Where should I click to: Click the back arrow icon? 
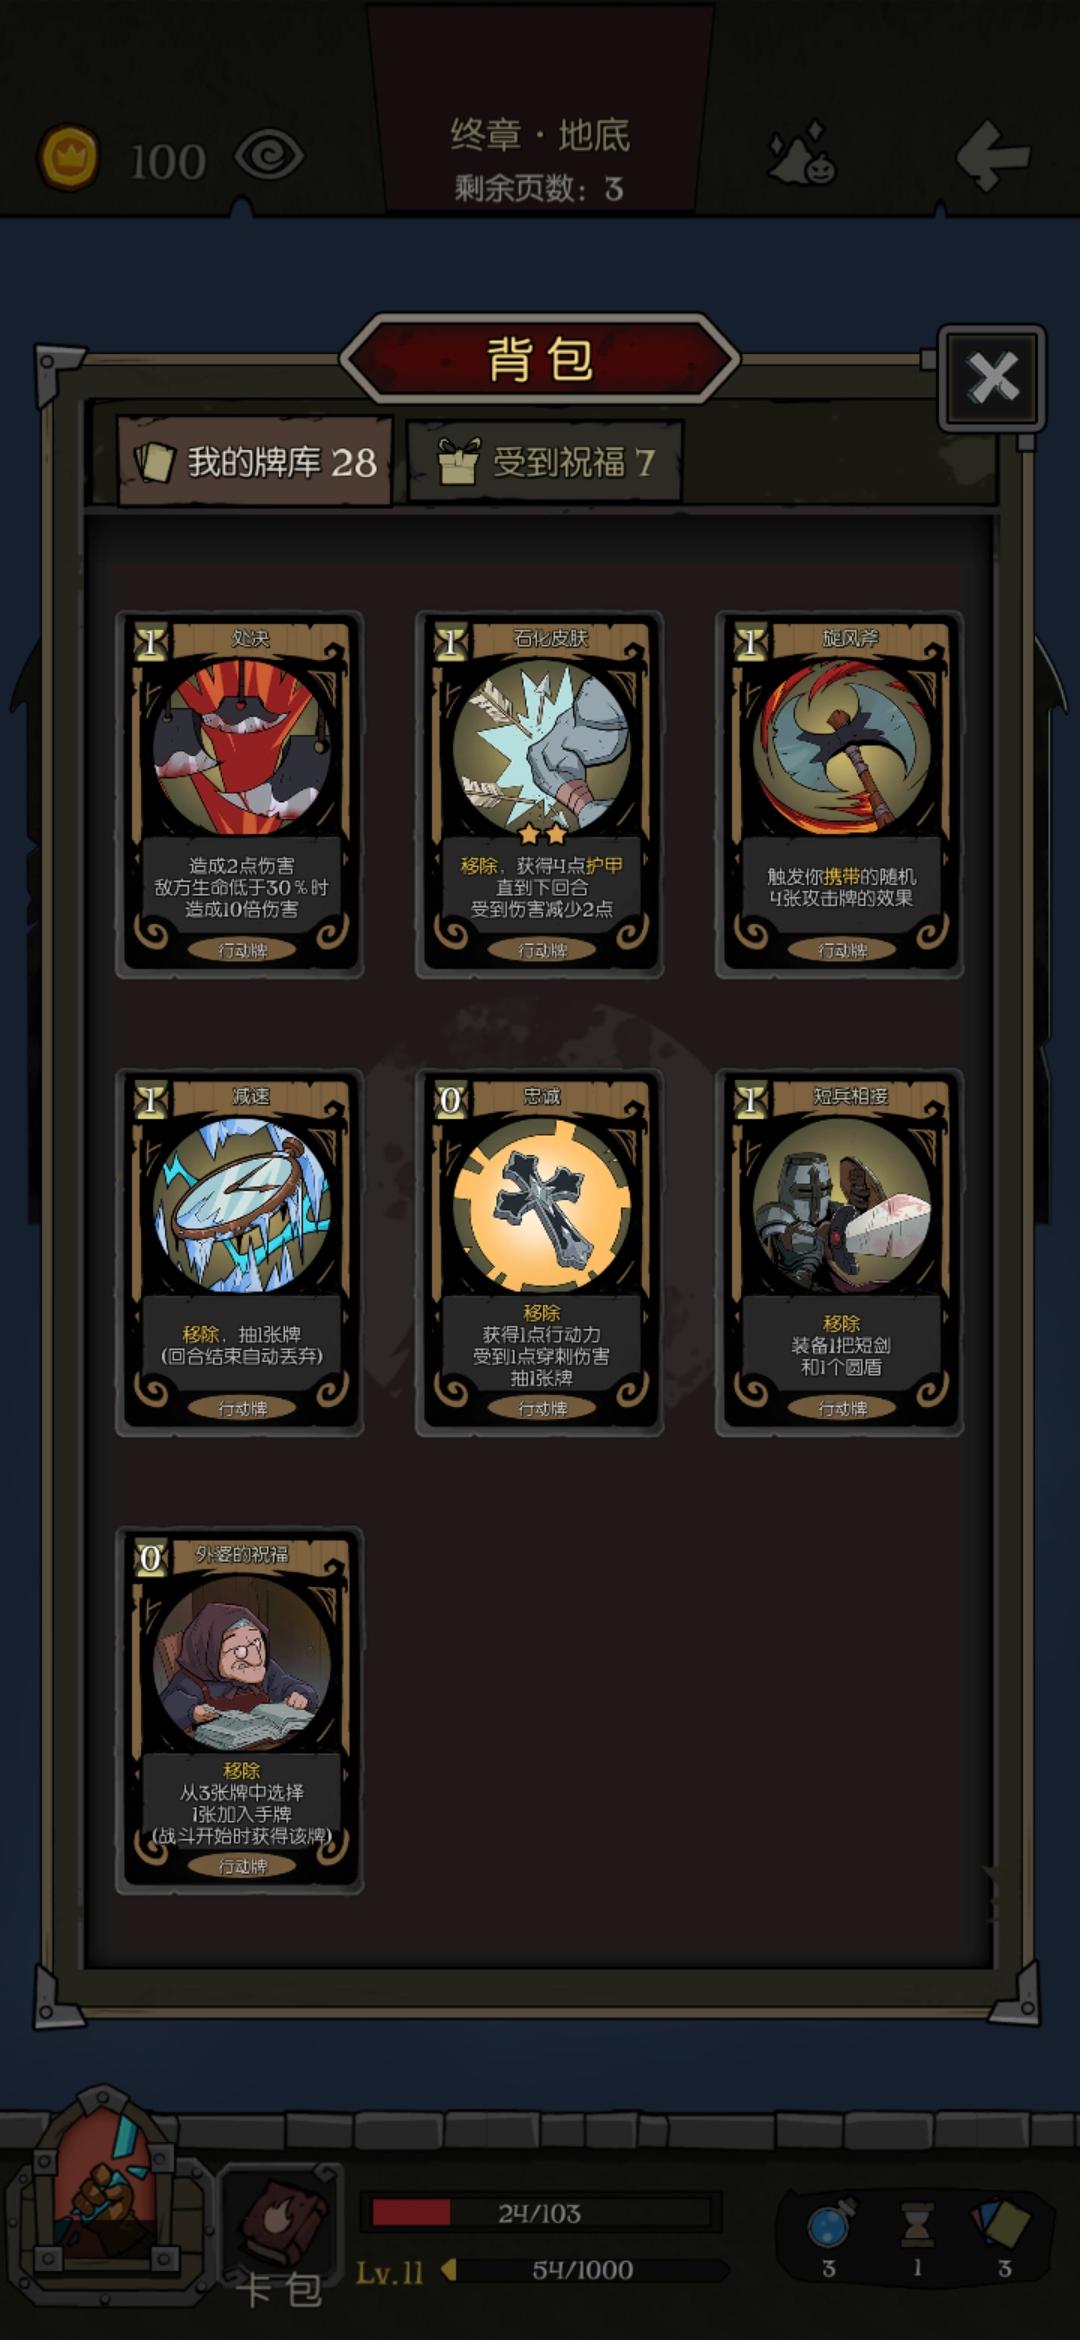[x=991, y=155]
